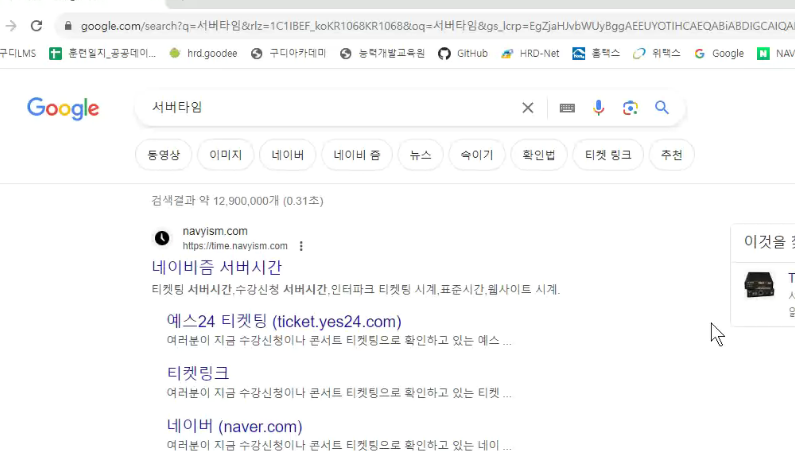
Task: Filter results by 동영상
Action: [x=163, y=155]
